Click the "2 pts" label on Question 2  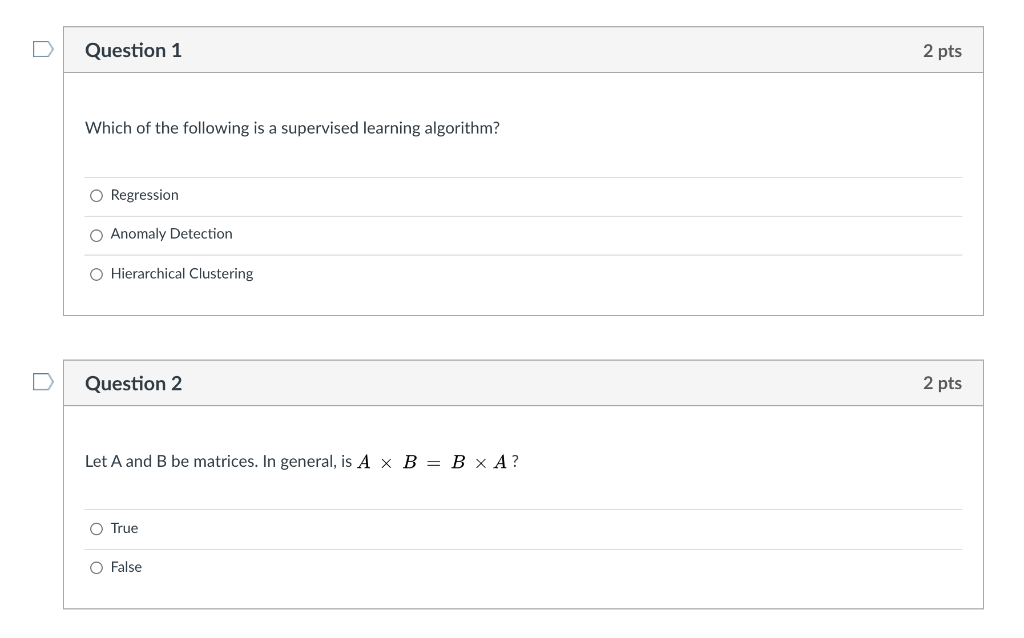pos(942,383)
